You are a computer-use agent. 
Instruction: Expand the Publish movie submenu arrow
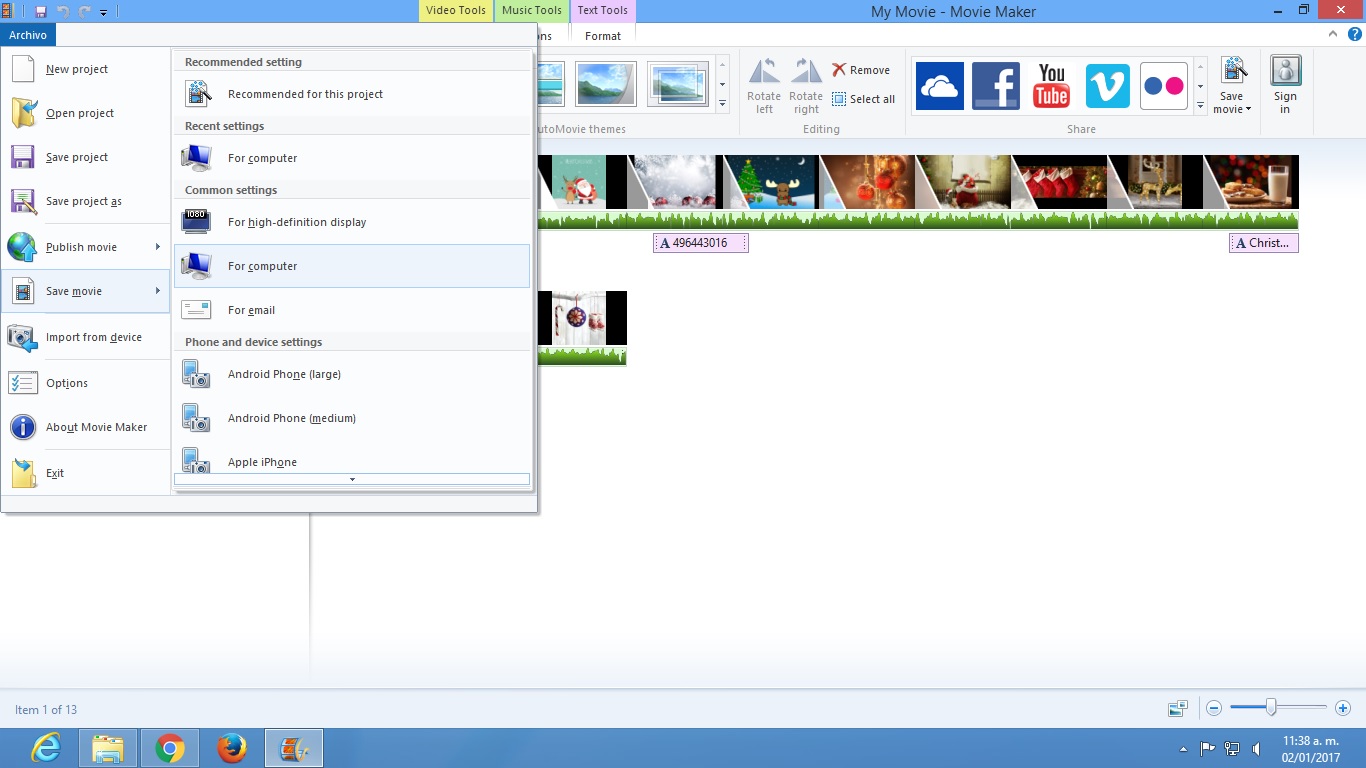[x=158, y=247]
